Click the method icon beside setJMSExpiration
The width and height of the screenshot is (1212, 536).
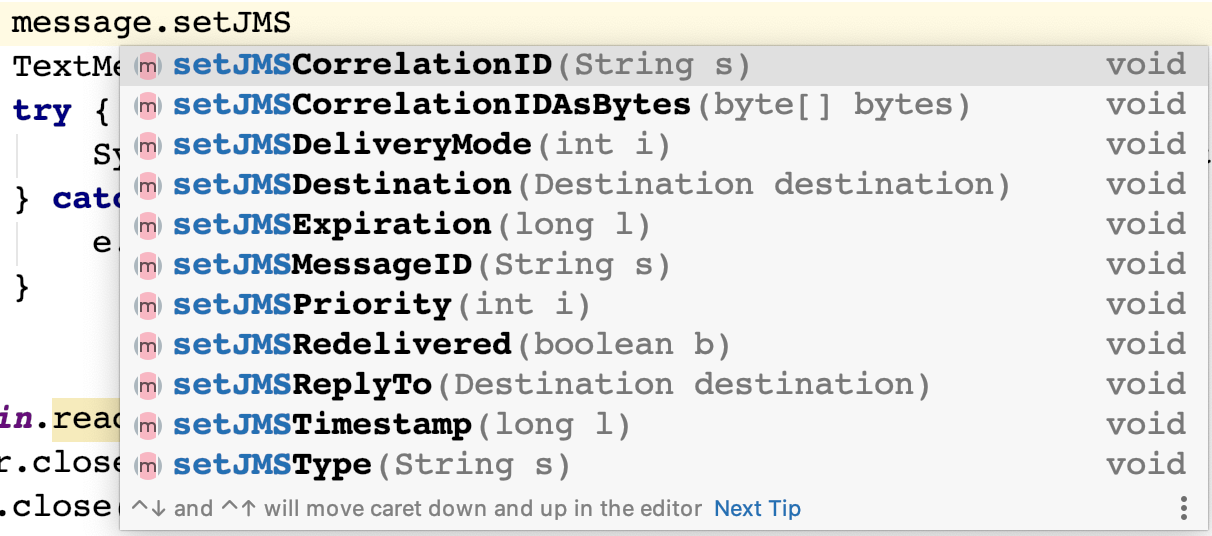[148, 225]
